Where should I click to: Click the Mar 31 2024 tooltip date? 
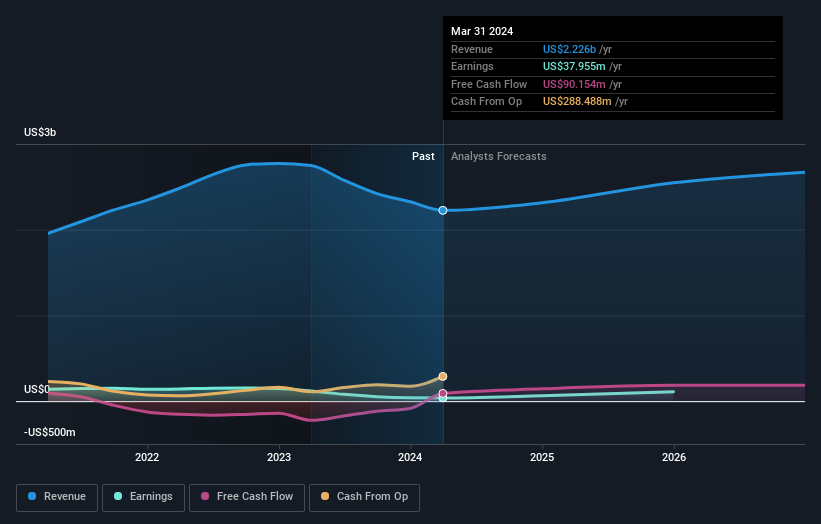[x=482, y=31]
